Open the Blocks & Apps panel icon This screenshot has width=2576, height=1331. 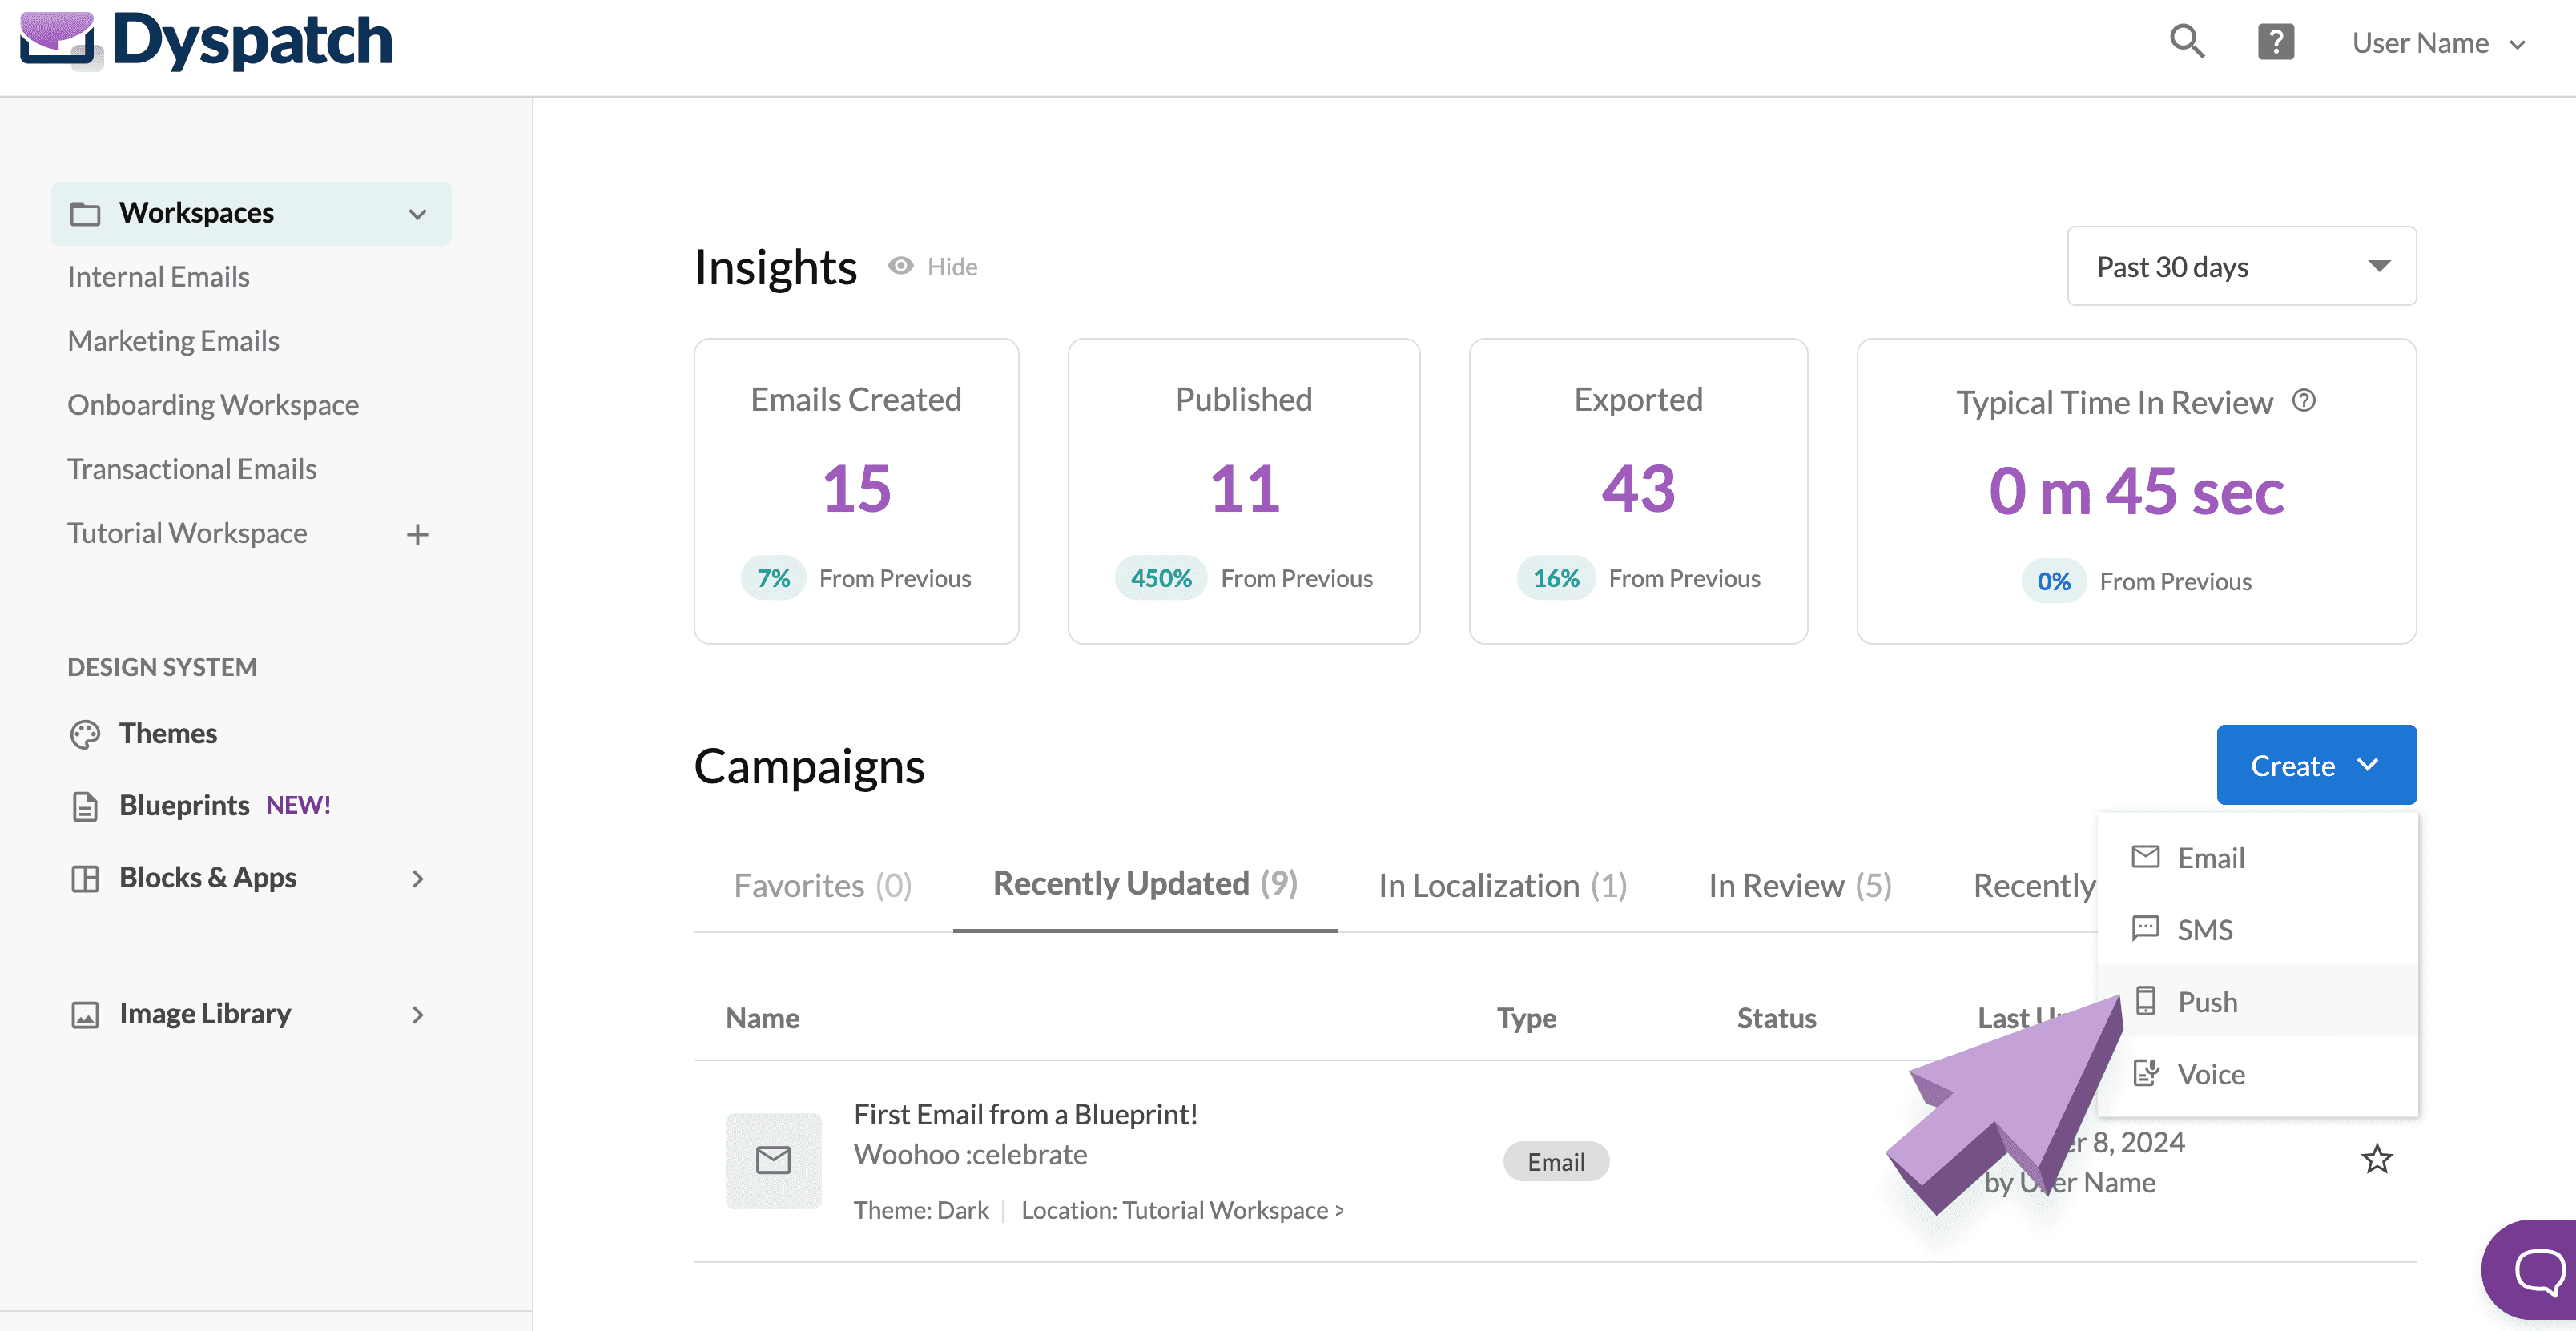click(x=86, y=878)
